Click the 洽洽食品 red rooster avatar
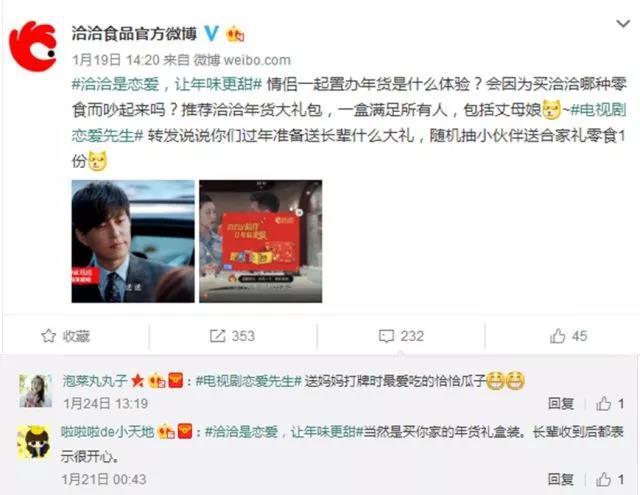The width and height of the screenshot is (640, 495). tap(33, 47)
